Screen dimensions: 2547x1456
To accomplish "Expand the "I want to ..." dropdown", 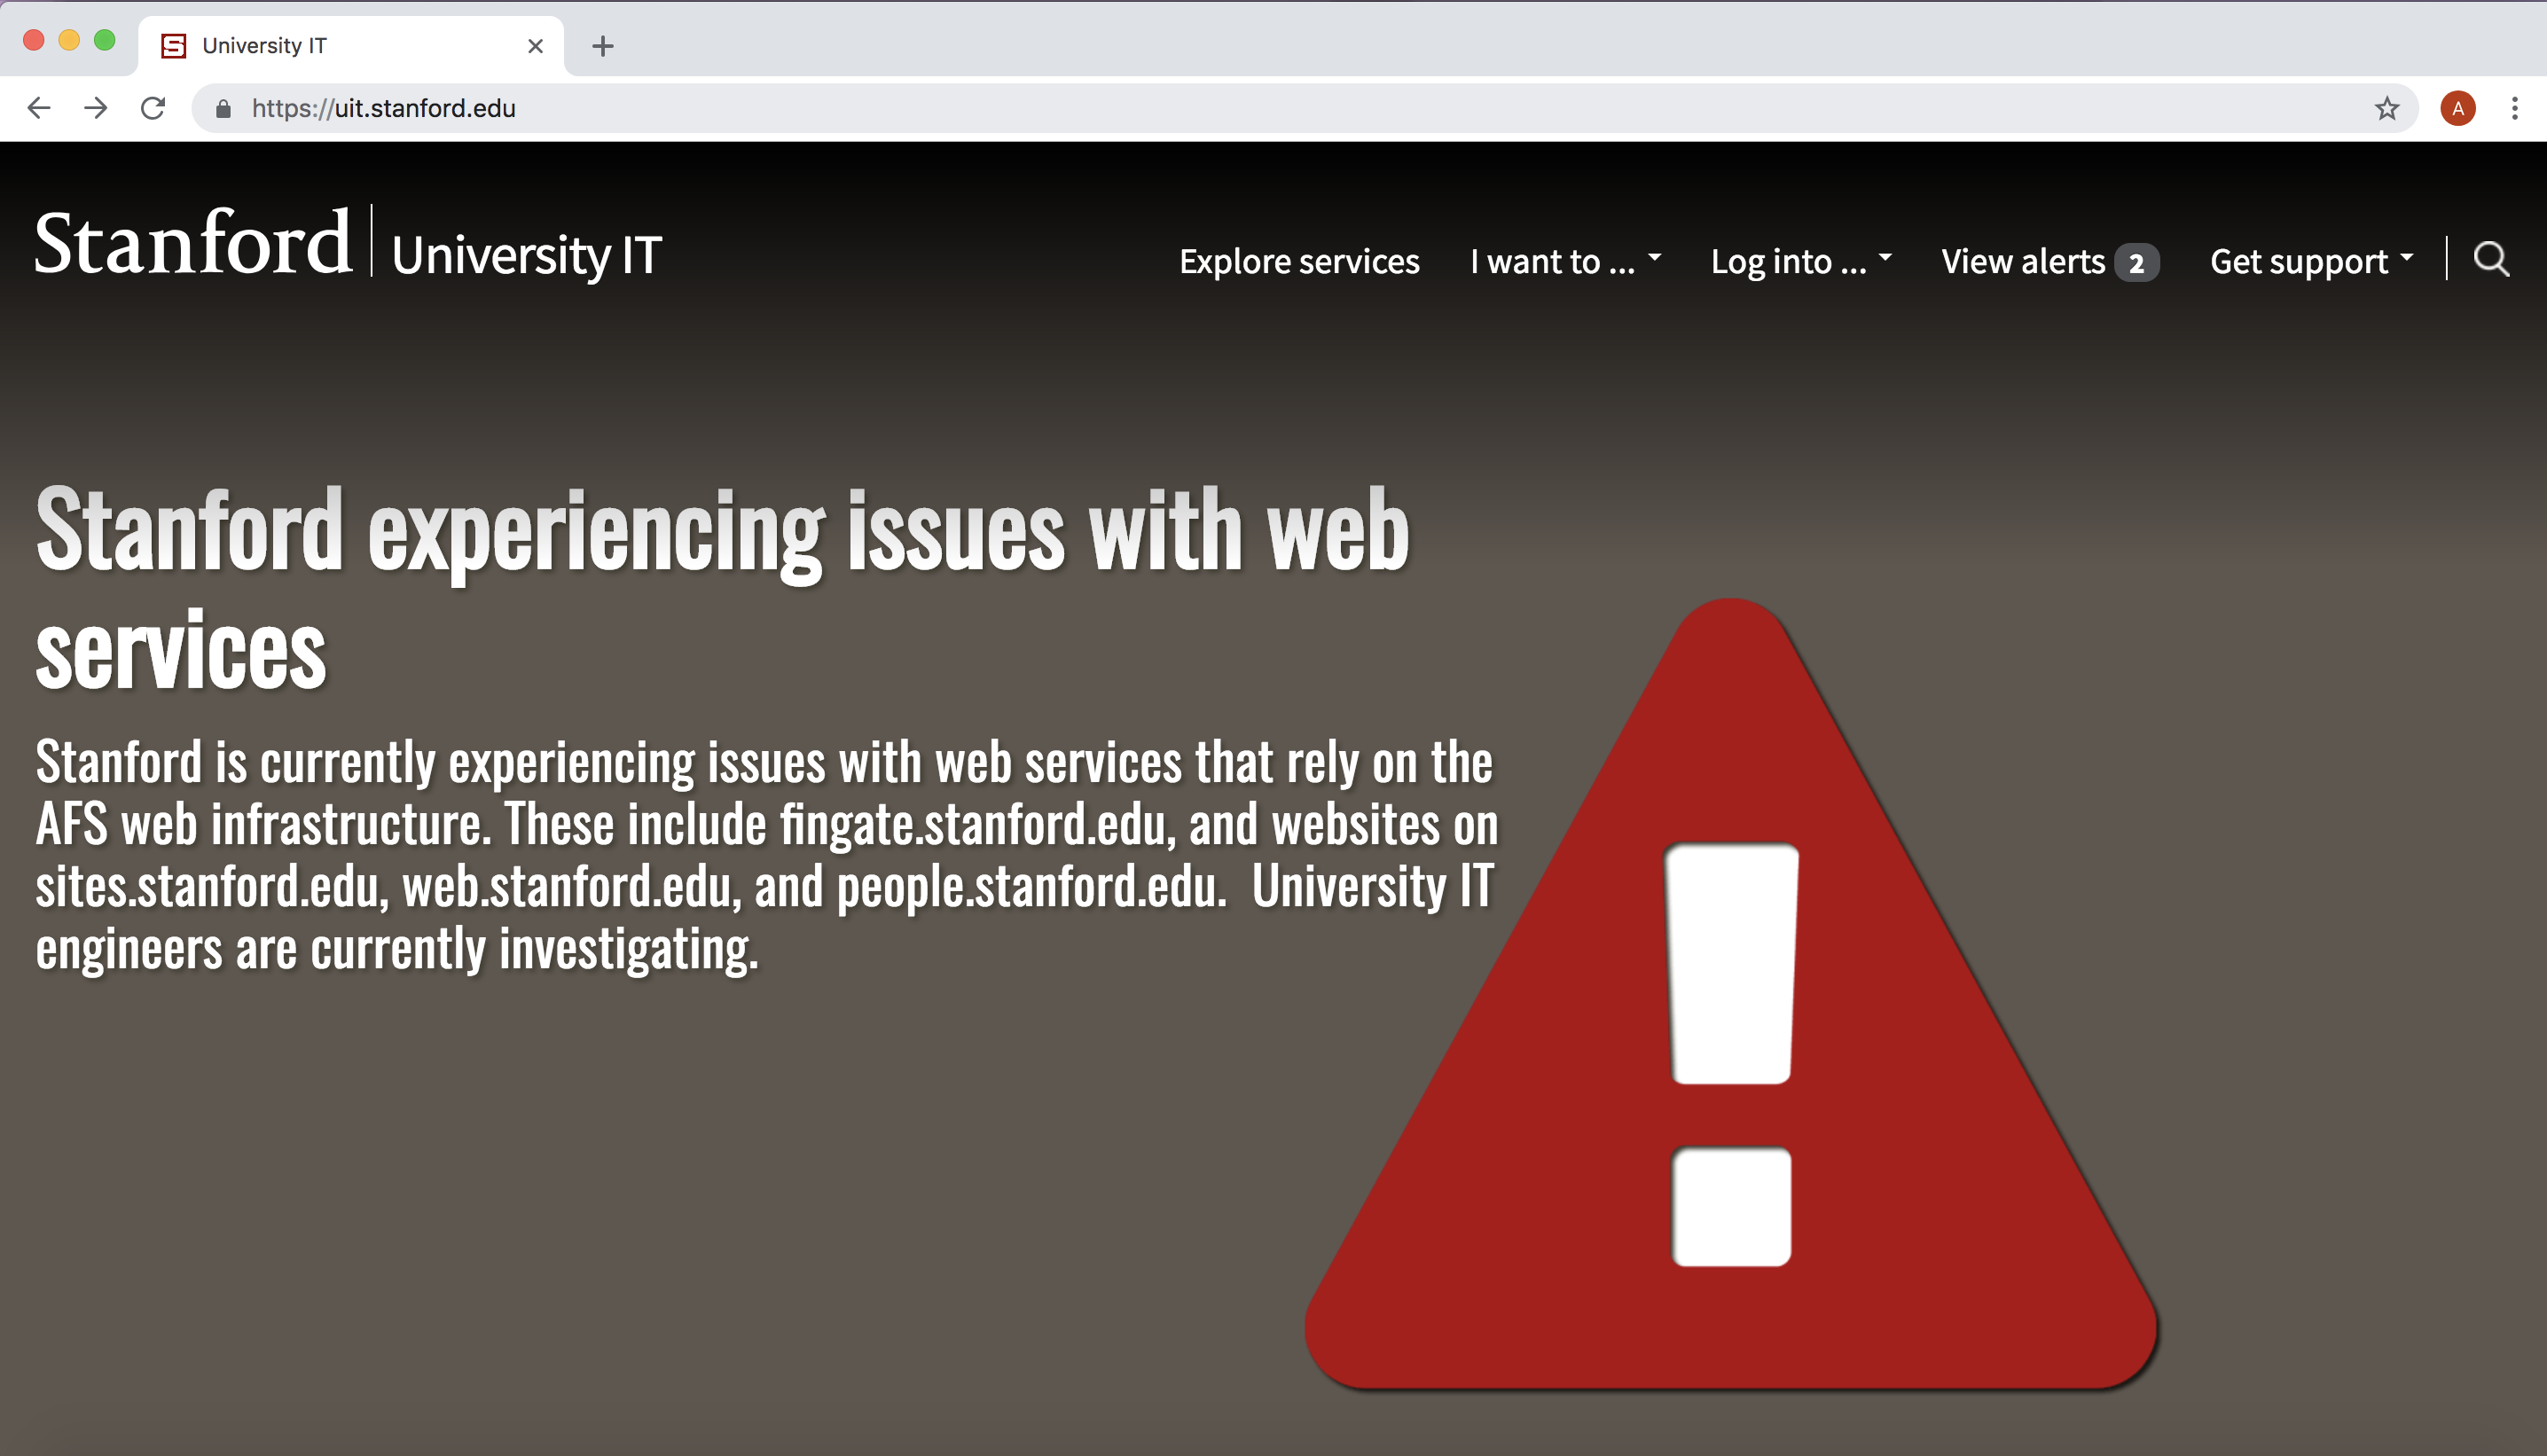I will (x=1565, y=261).
